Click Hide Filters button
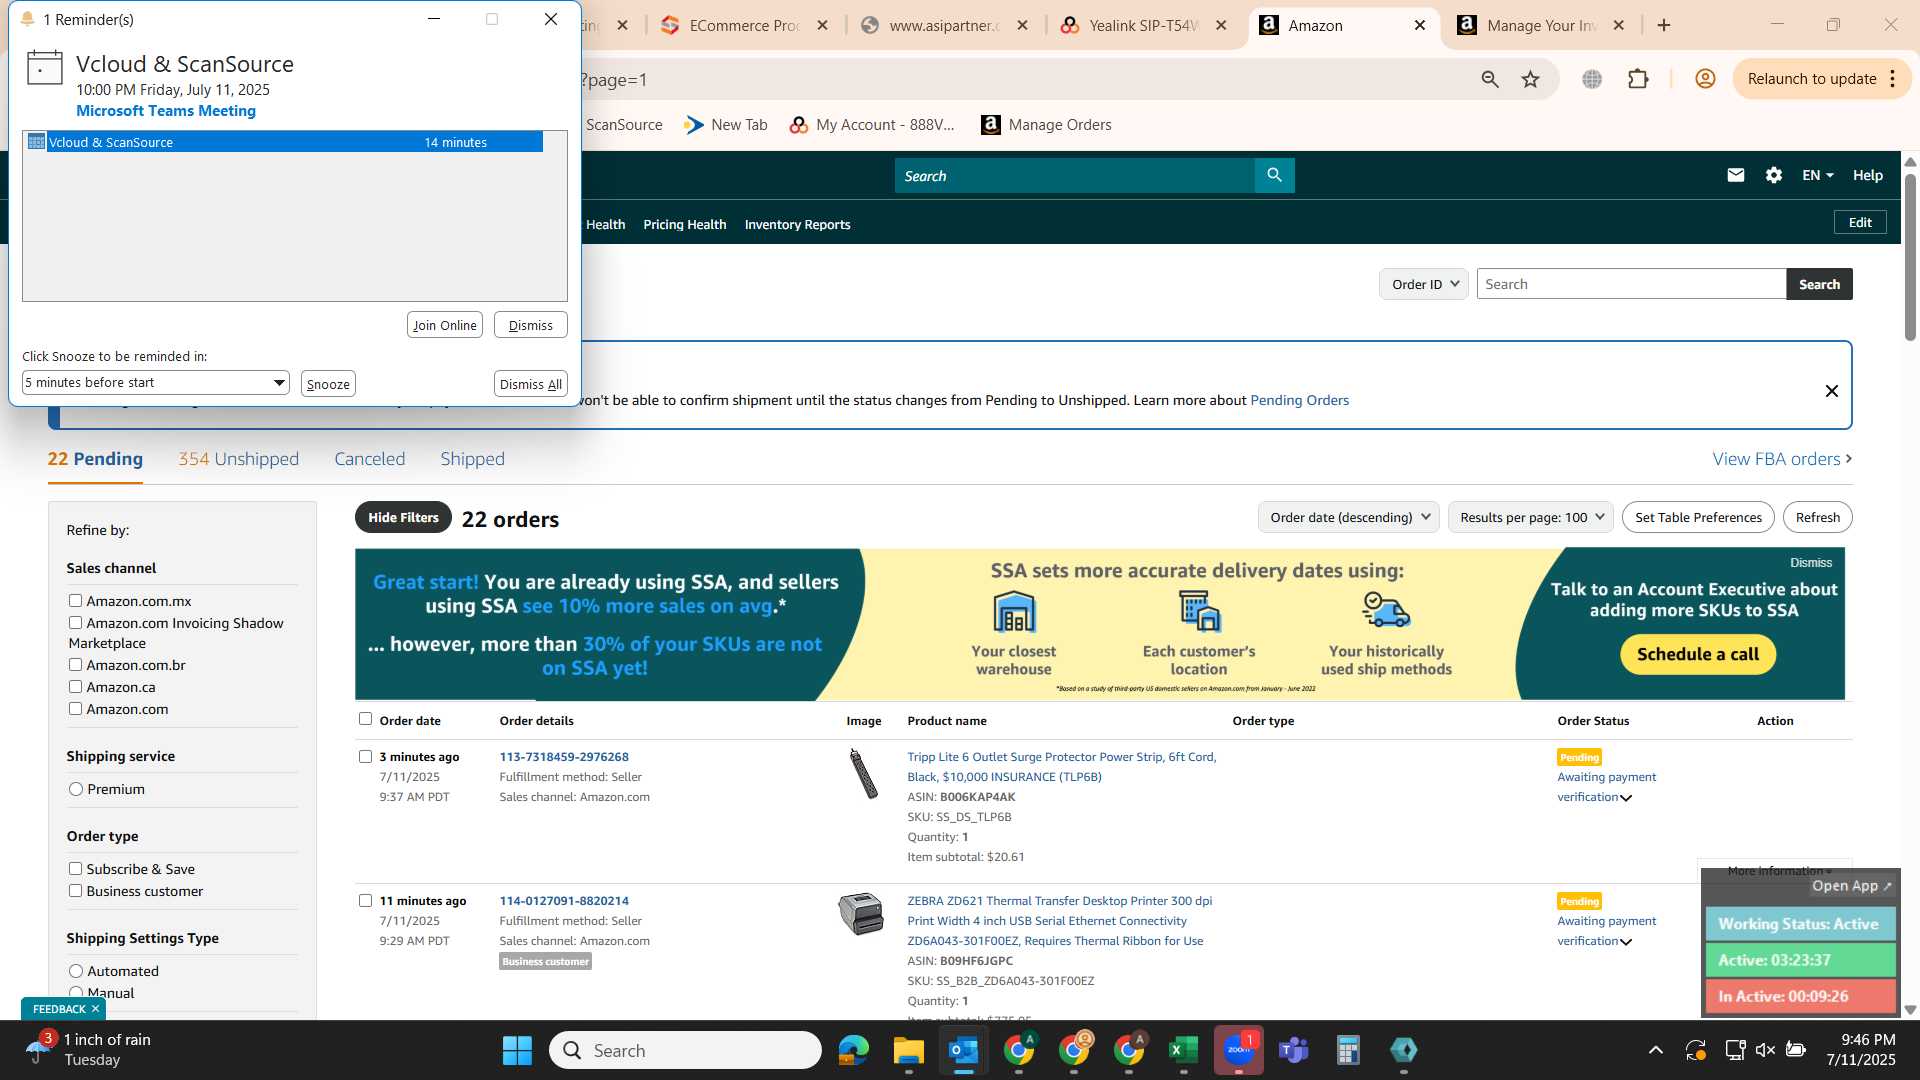 (403, 517)
